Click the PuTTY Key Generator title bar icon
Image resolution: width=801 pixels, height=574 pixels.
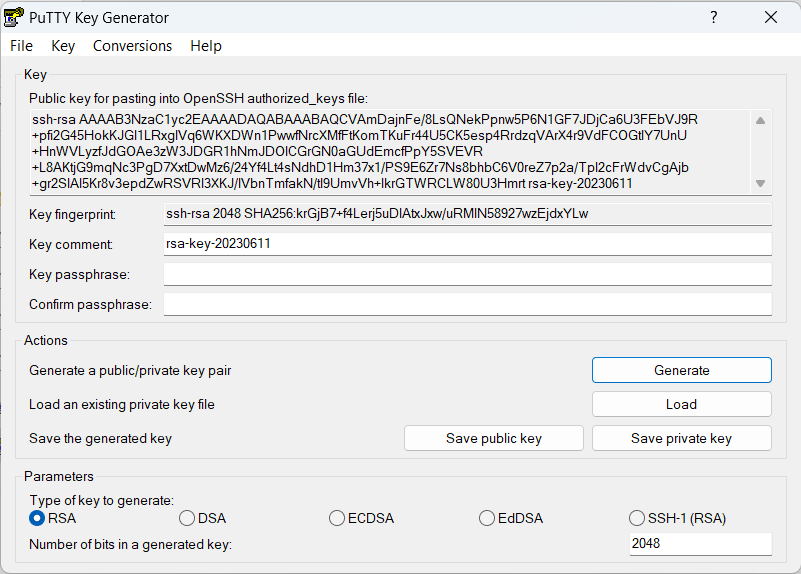tap(15, 17)
